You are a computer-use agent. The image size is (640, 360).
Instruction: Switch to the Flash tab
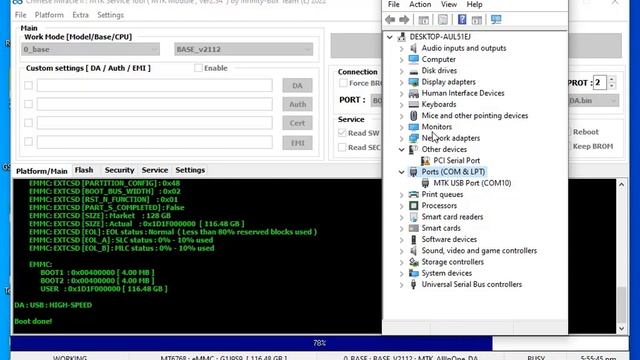[x=84, y=170]
